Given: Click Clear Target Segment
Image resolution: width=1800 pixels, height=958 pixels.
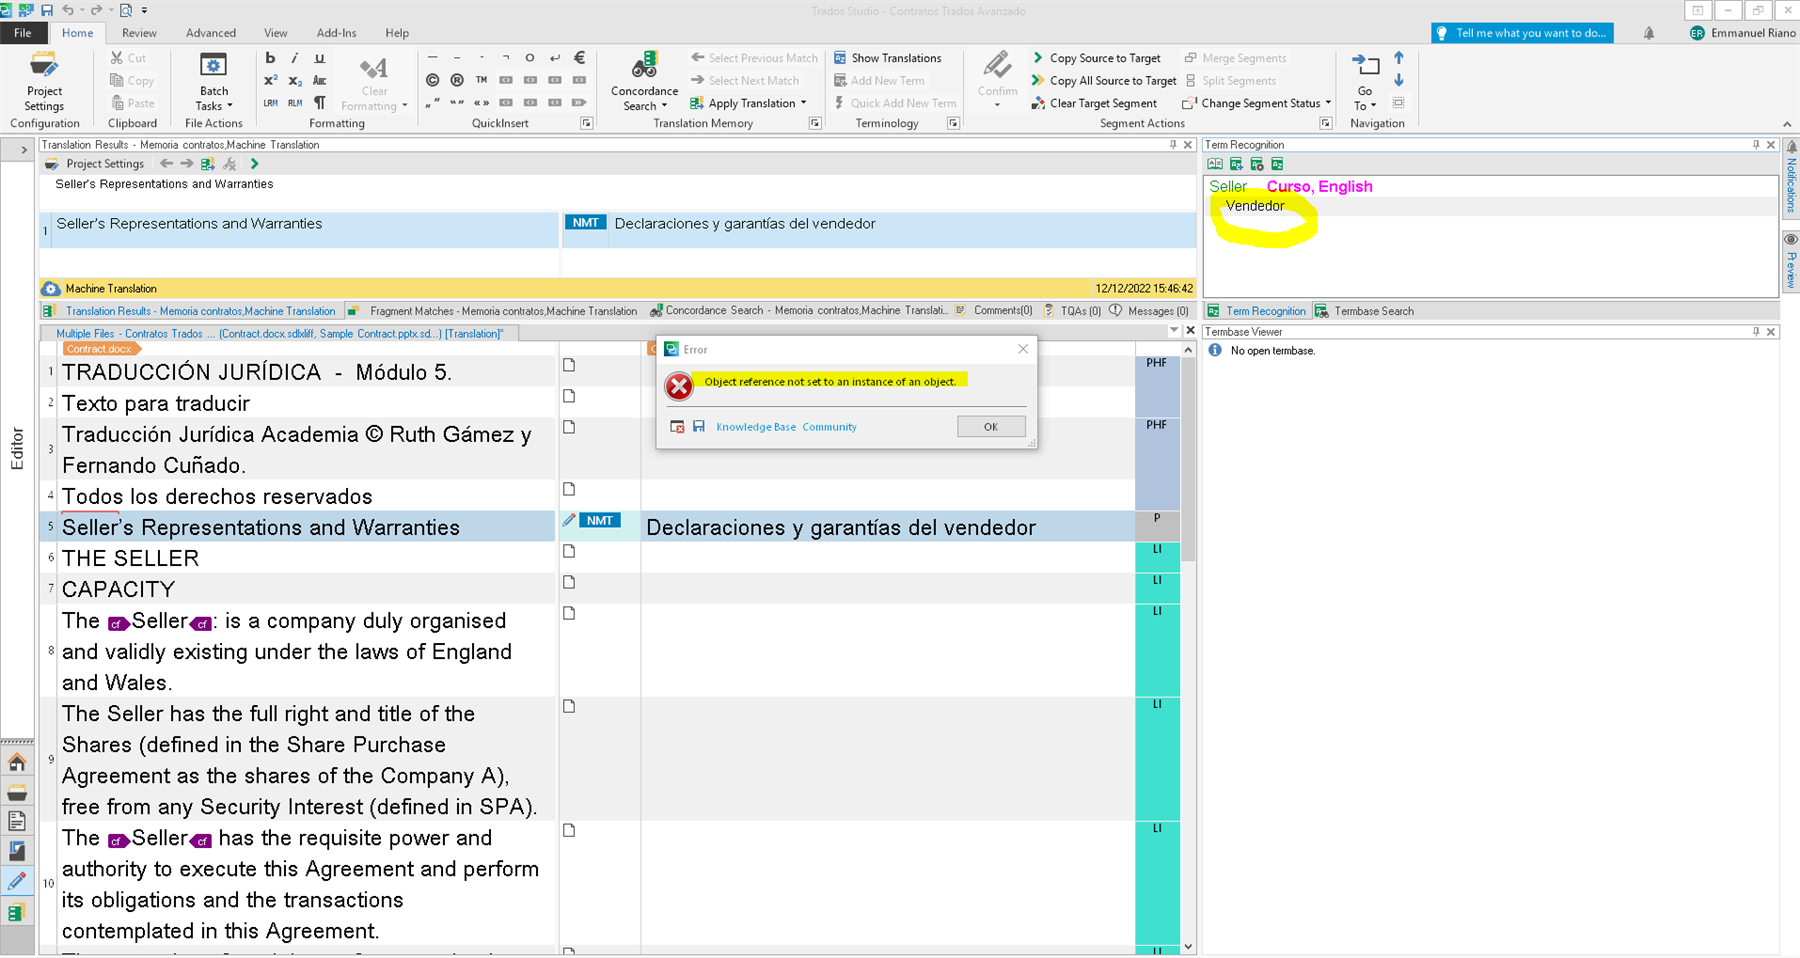Looking at the screenshot, I should click(x=1094, y=103).
